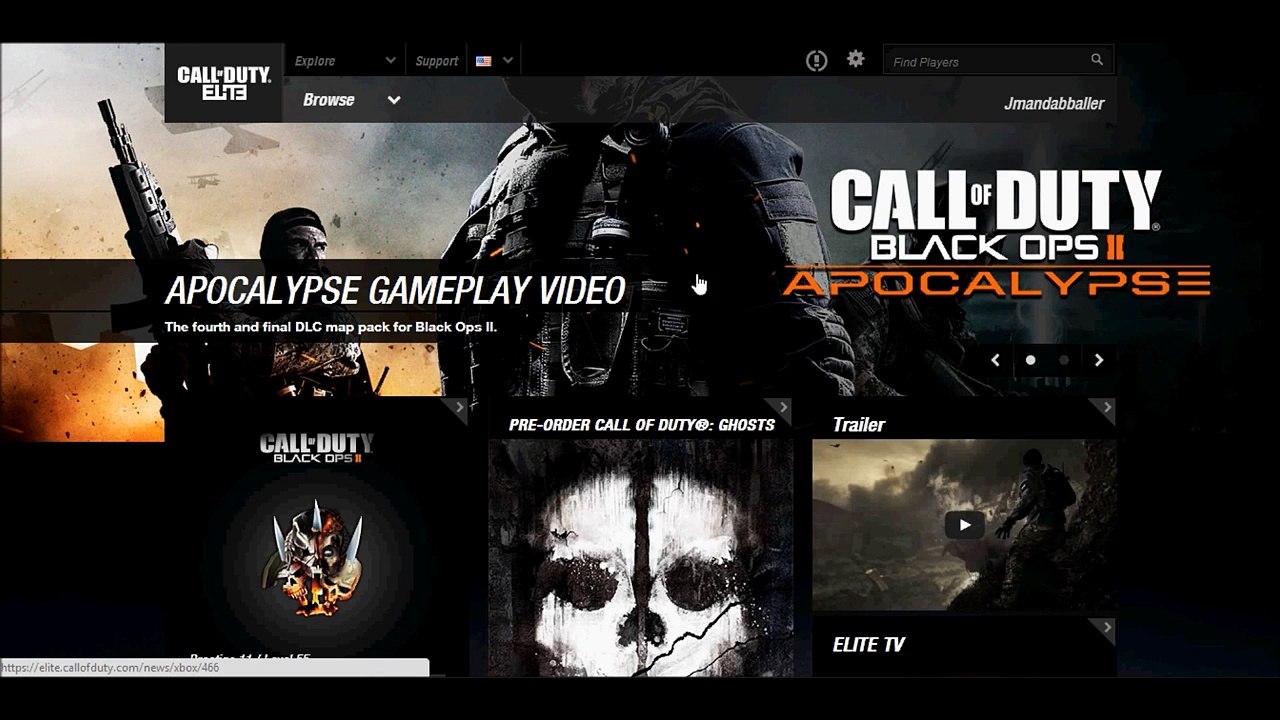Viewport: 1280px width, 720px height.
Task: Click the 'fourth and final DLC map pack' text
Action: tap(331, 327)
